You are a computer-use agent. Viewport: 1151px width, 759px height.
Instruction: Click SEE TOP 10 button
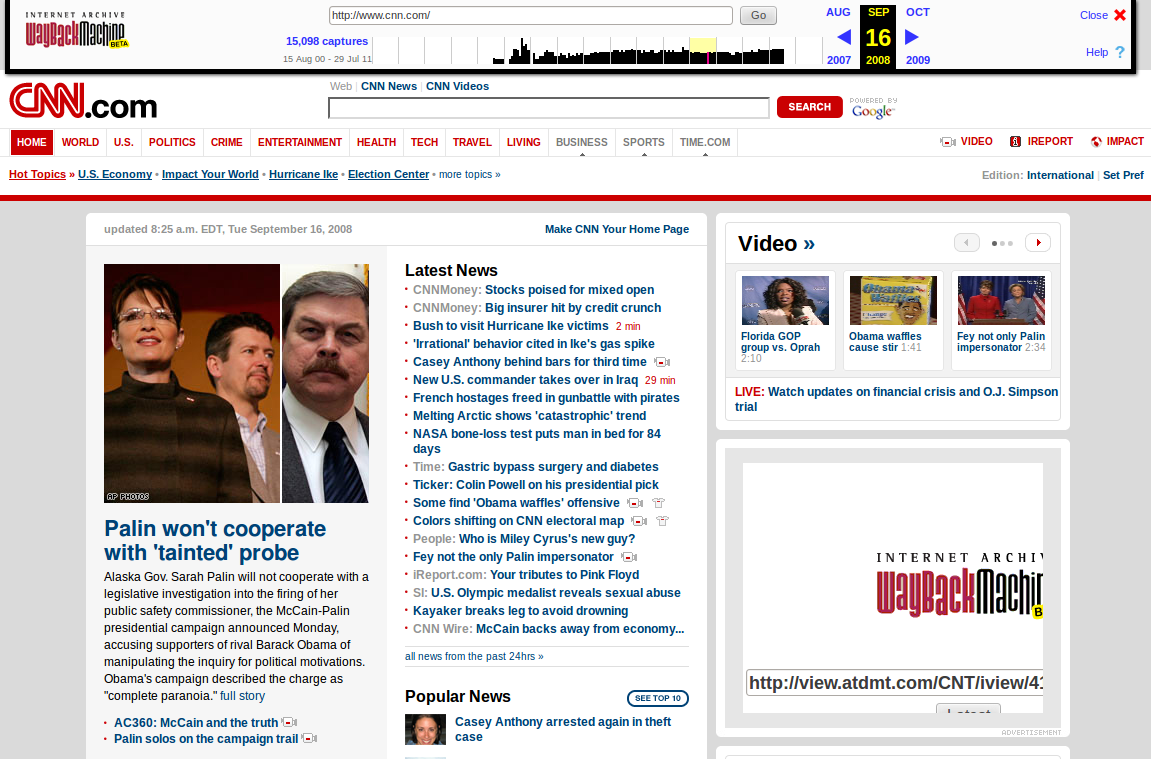[658, 698]
